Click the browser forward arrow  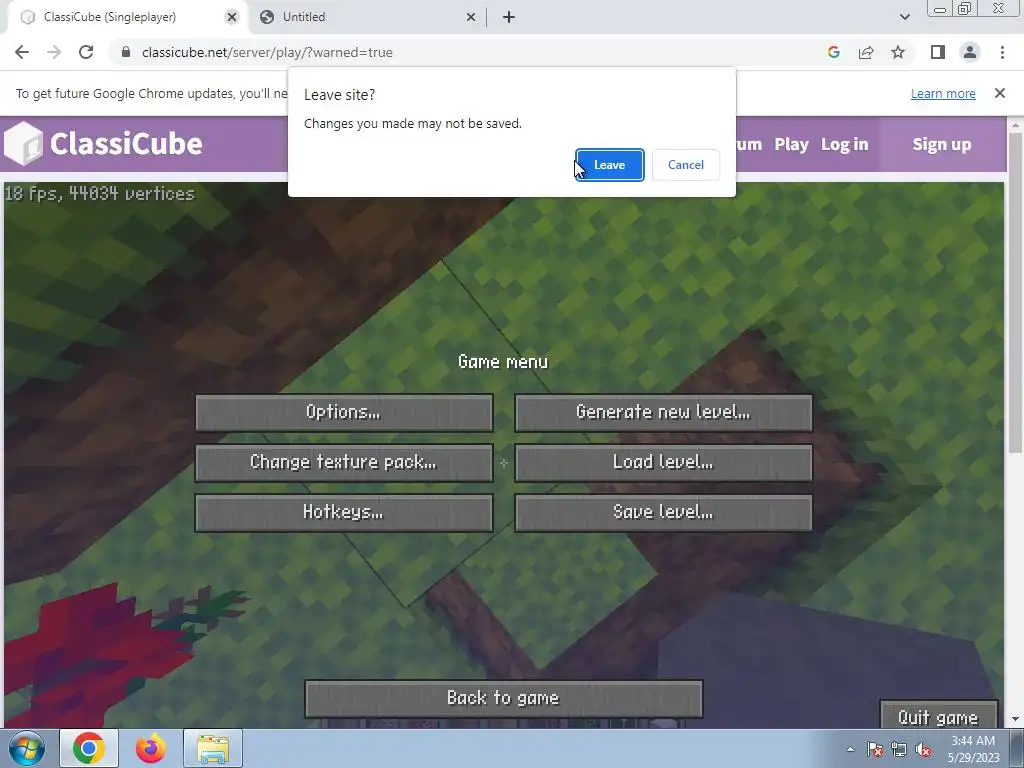[54, 52]
